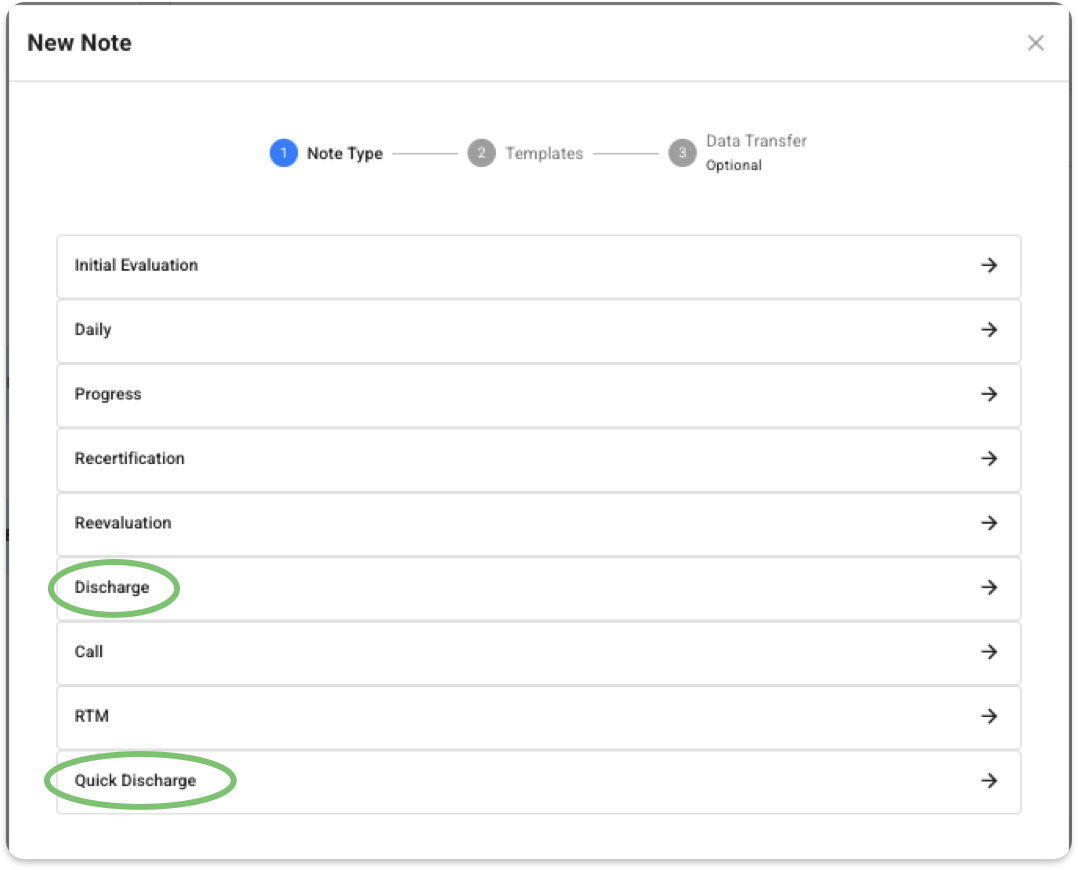1078x870 pixels.
Task: Choose the Call note type
Action: (538, 653)
